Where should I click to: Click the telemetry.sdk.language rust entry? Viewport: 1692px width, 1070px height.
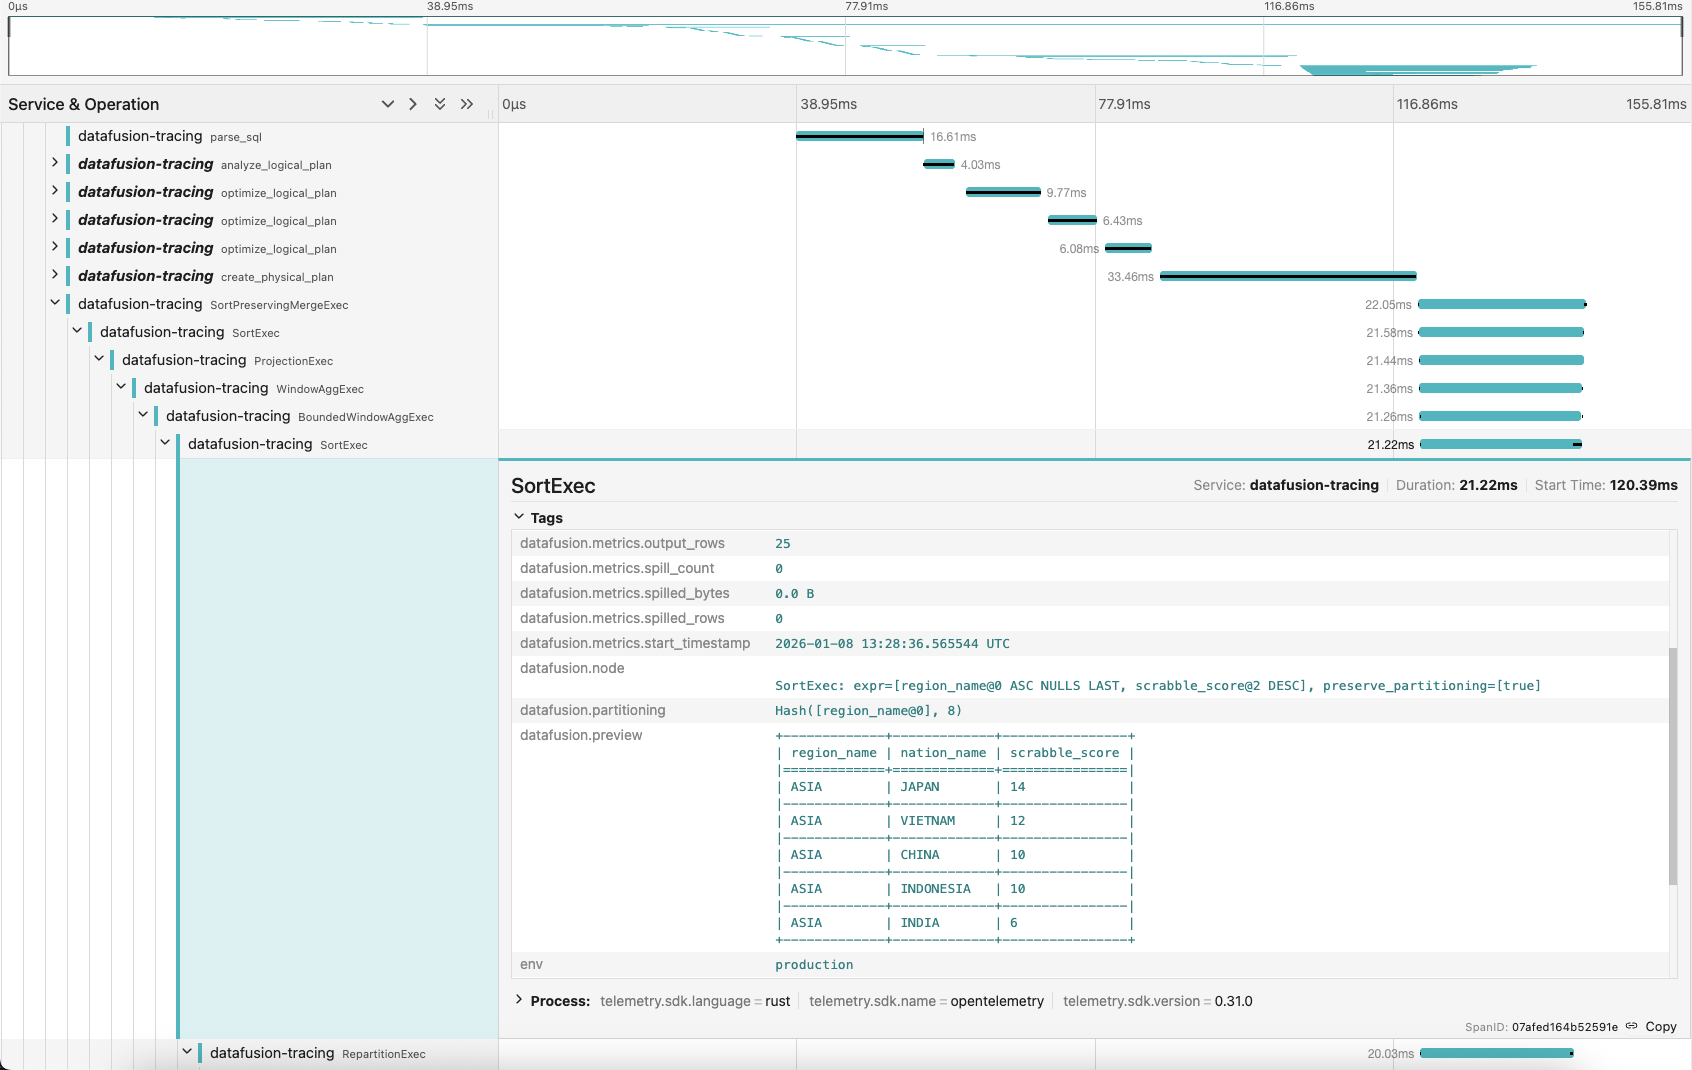695,1001
